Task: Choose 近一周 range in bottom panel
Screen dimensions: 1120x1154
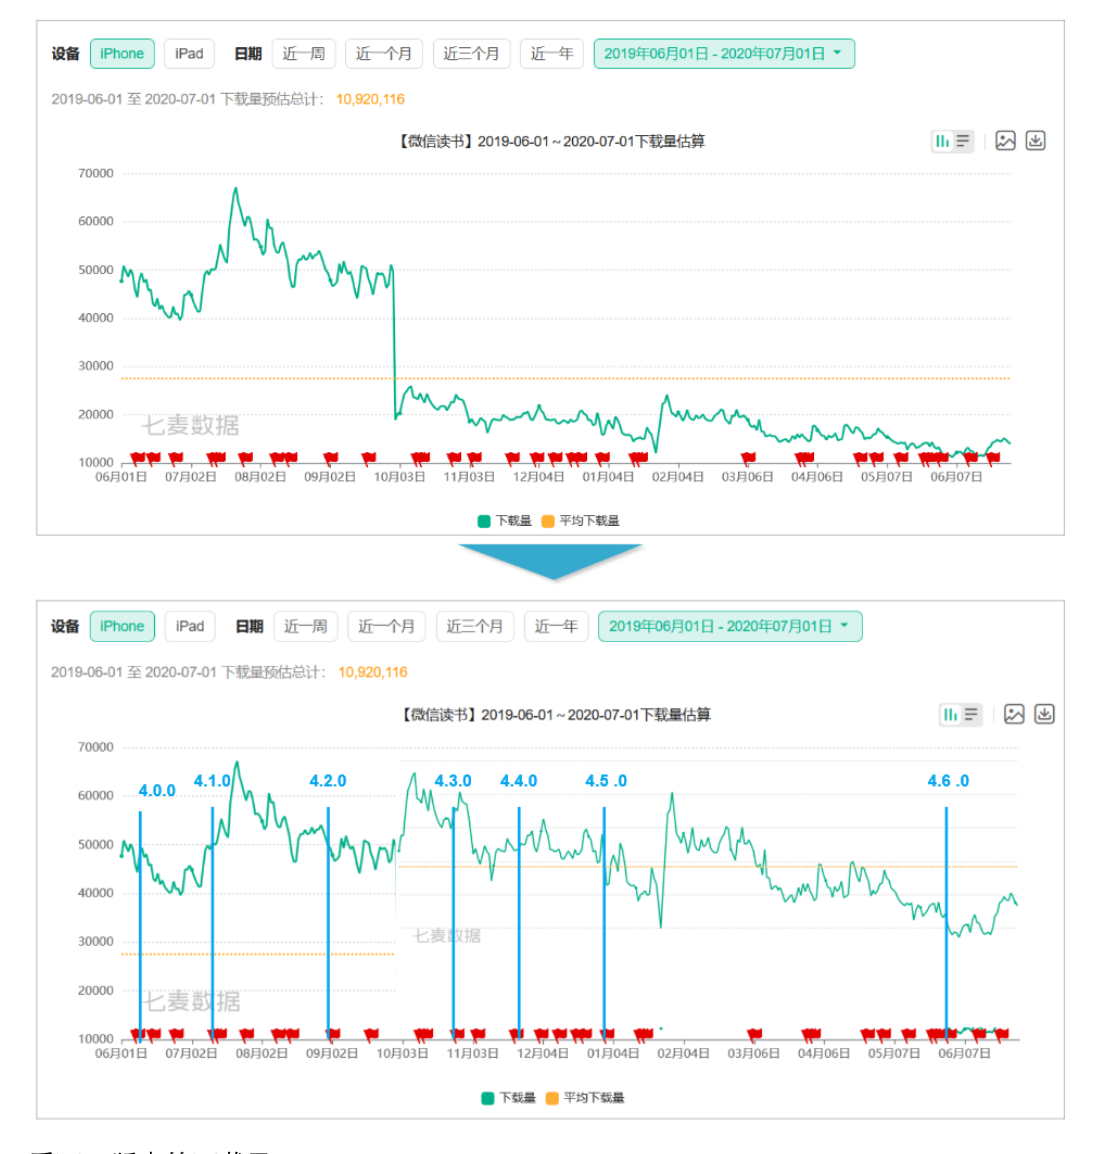Action: [x=305, y=626]
